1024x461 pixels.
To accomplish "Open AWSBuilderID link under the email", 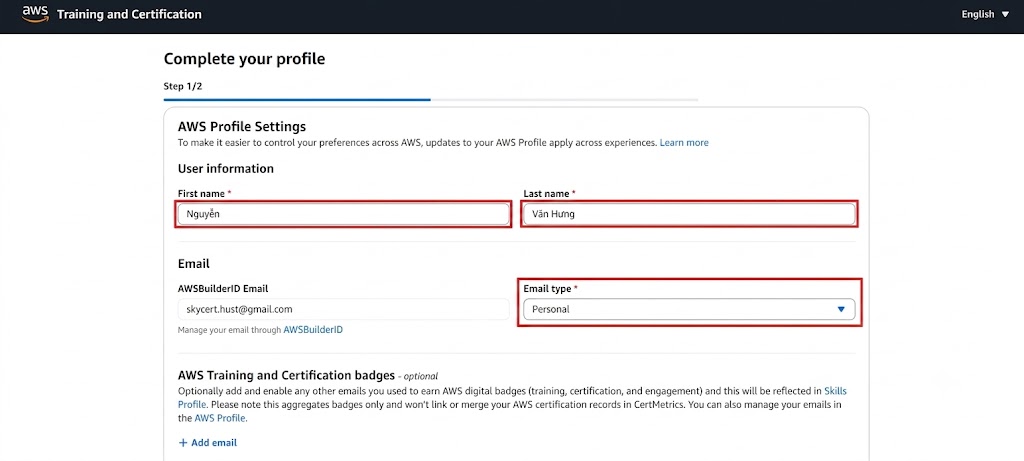I will (x=313, y=330).
